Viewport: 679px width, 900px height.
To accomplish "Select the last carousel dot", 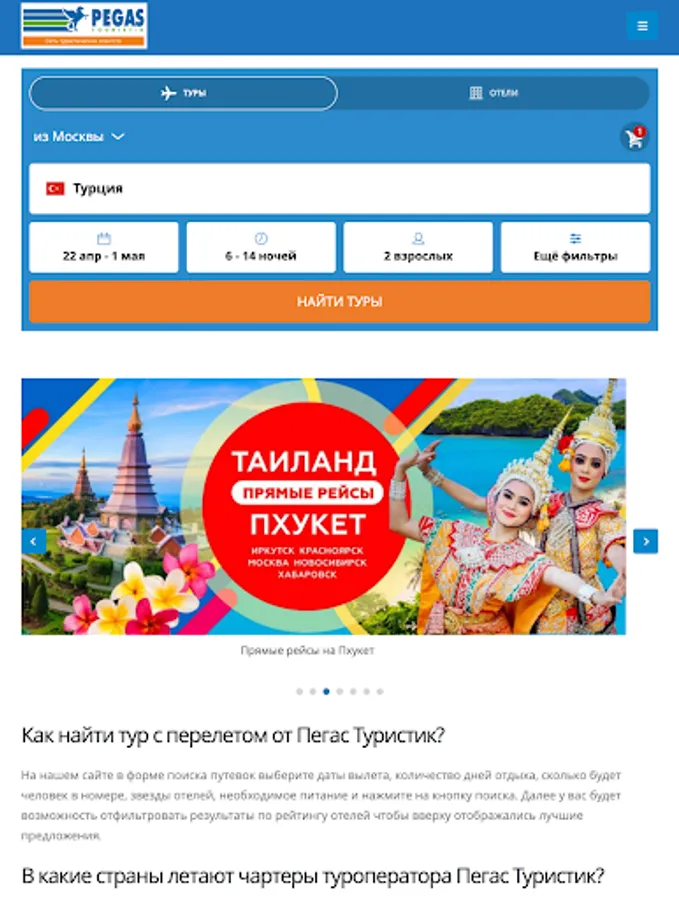I will click(380, 692).
